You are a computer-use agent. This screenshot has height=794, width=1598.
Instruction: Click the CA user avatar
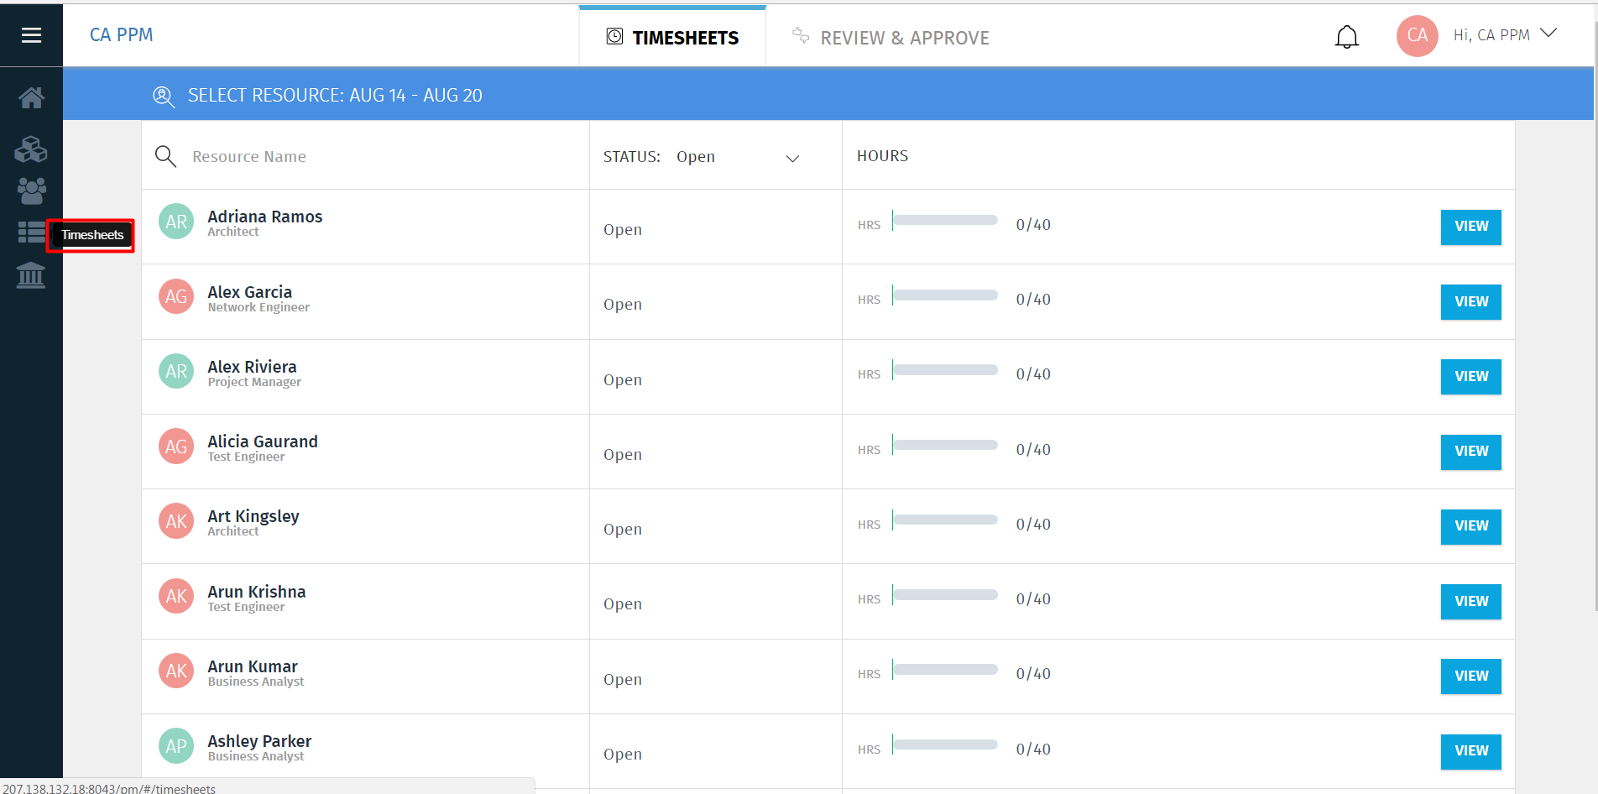1417,35
